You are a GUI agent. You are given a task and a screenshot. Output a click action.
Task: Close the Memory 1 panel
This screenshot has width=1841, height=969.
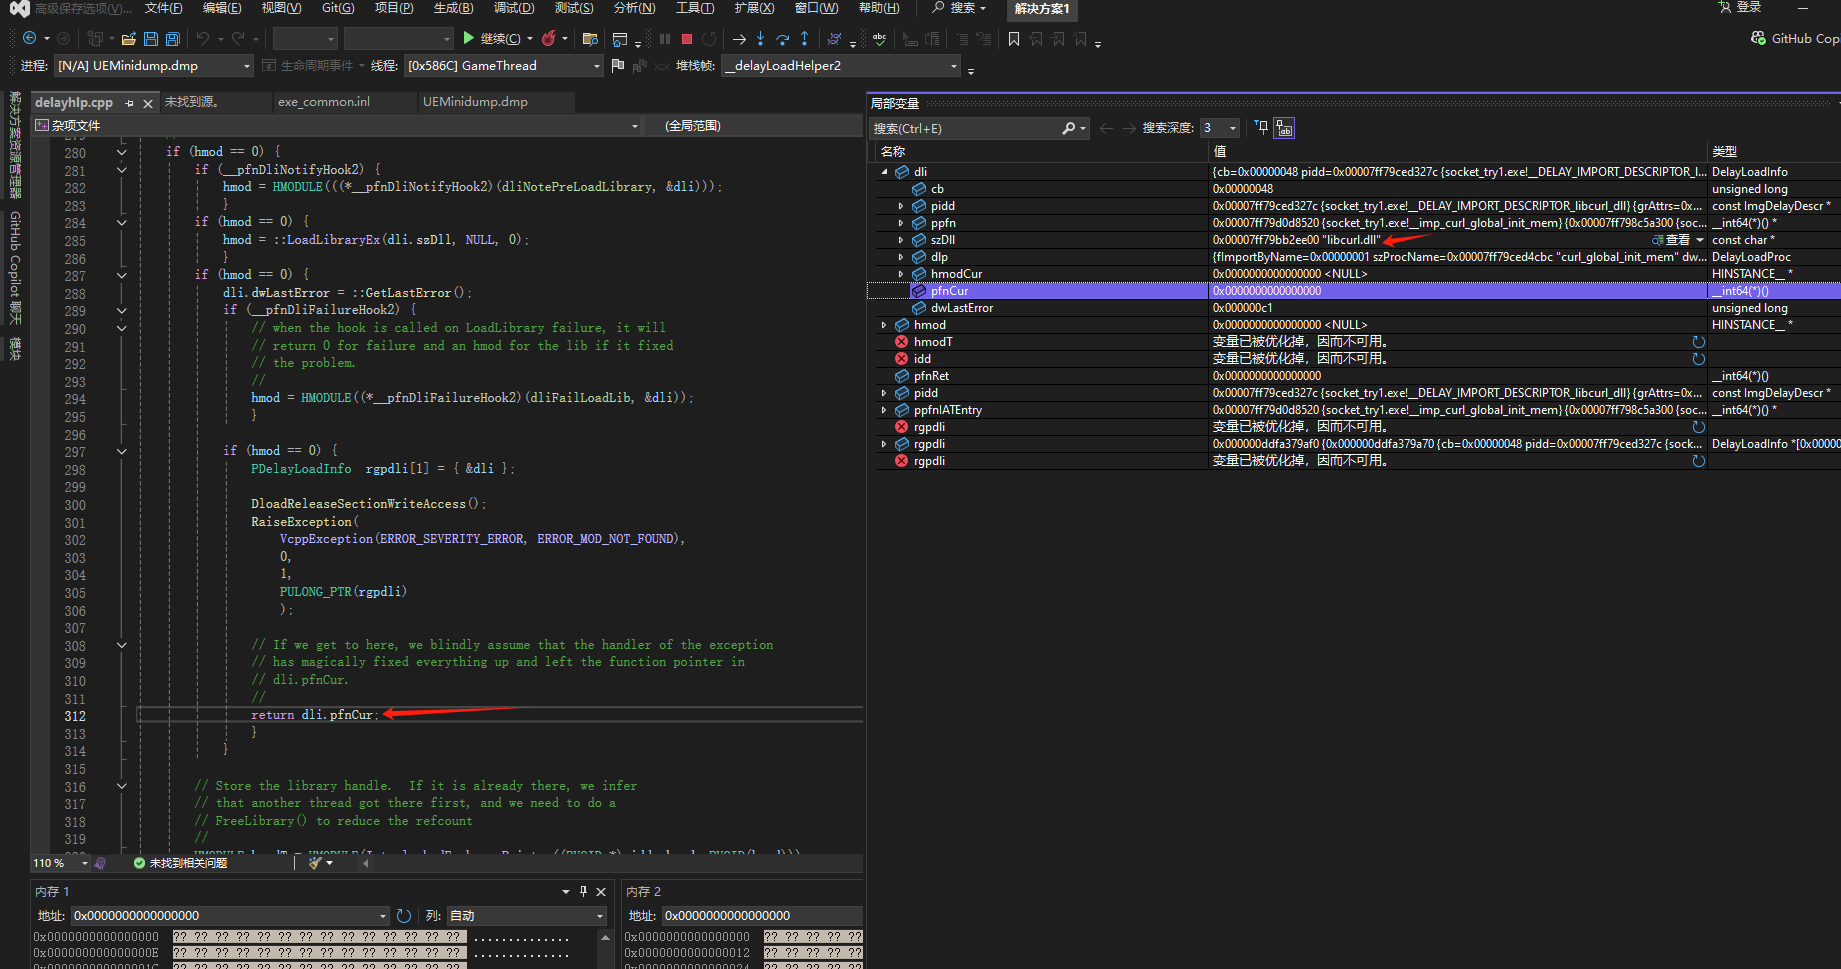point(601,891)
